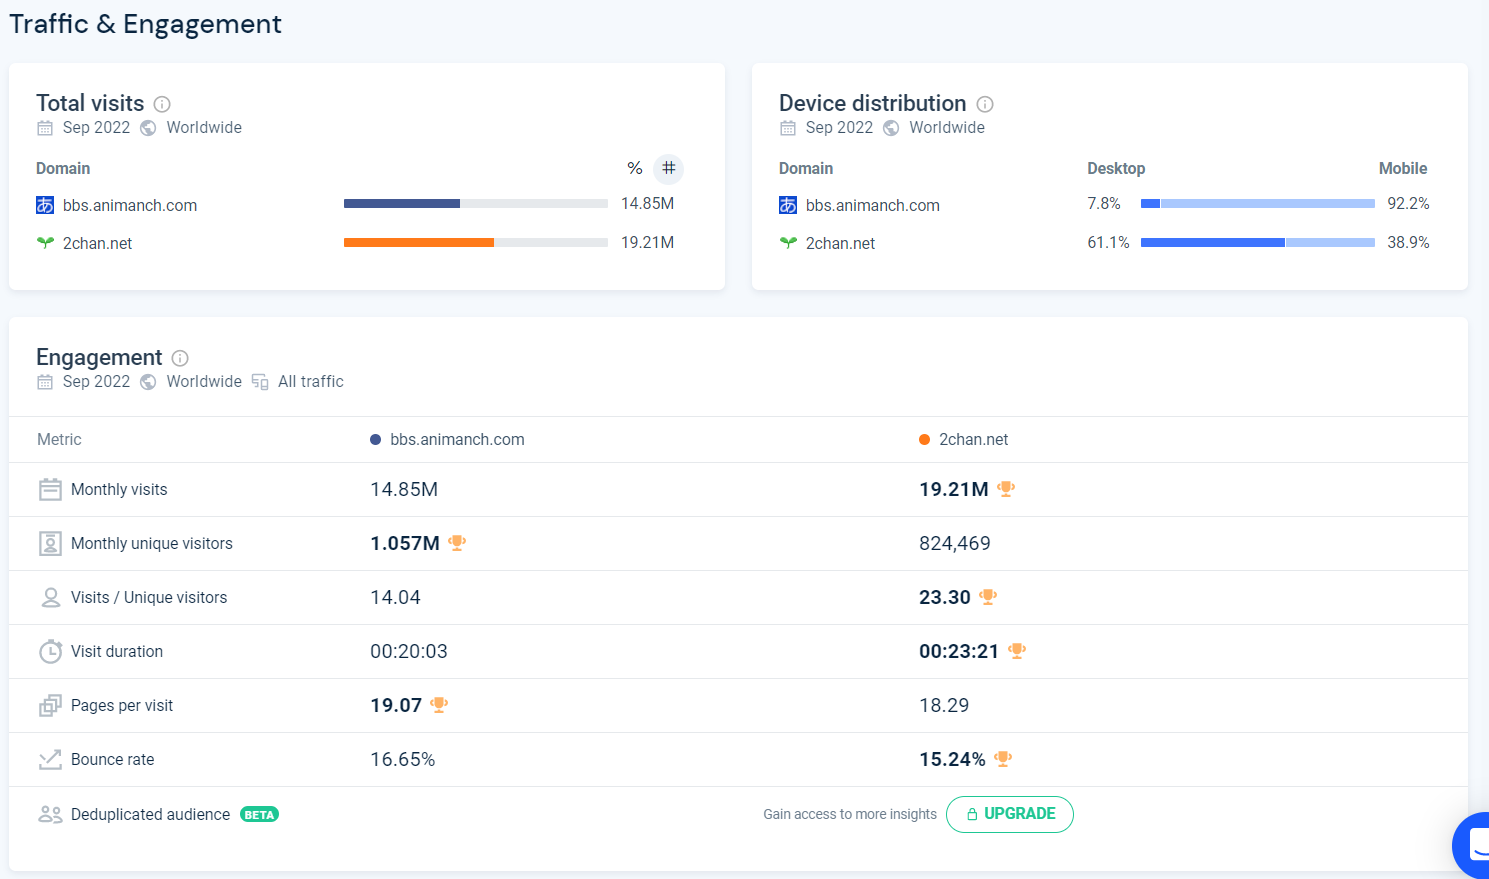1489x879 pixels.
Task: Open 2chan.net in Device distribution list
Action: tap(840, 243)
